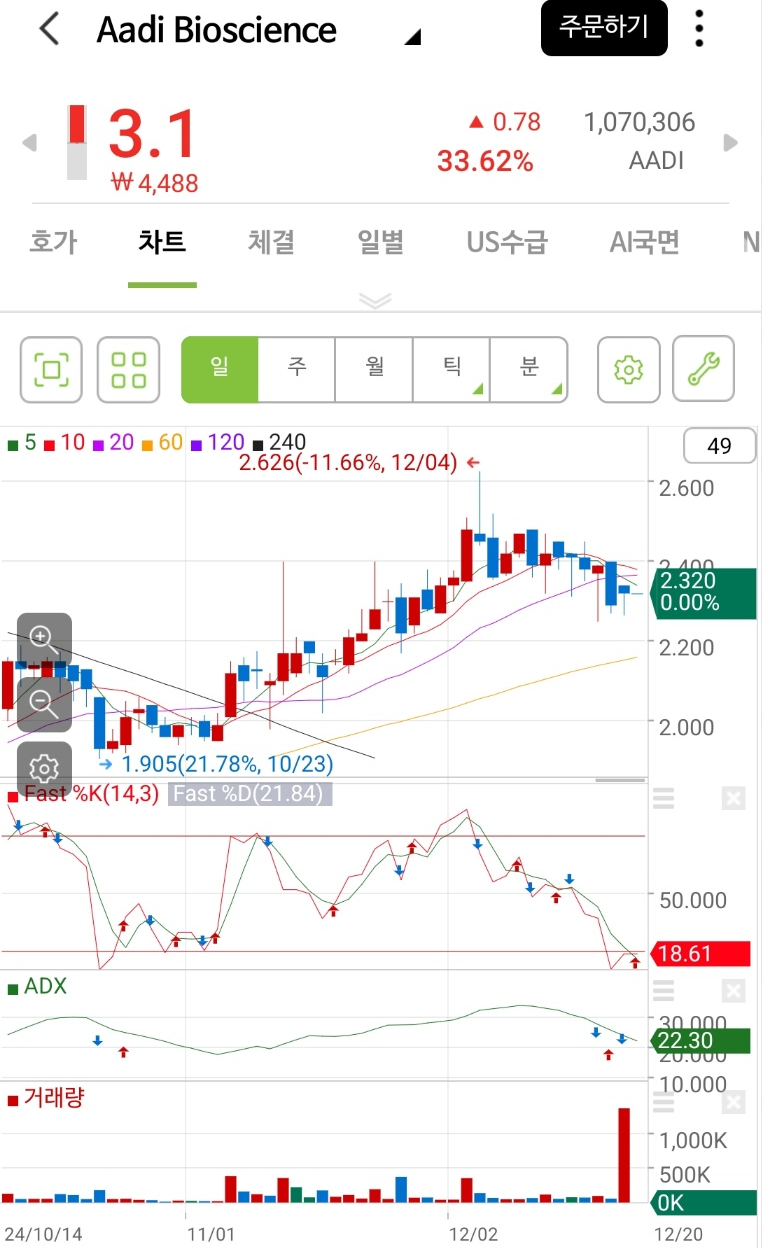Click the 18.61 stochastic value tag
The image size is (762, 1248).
[x=701, y=954]
